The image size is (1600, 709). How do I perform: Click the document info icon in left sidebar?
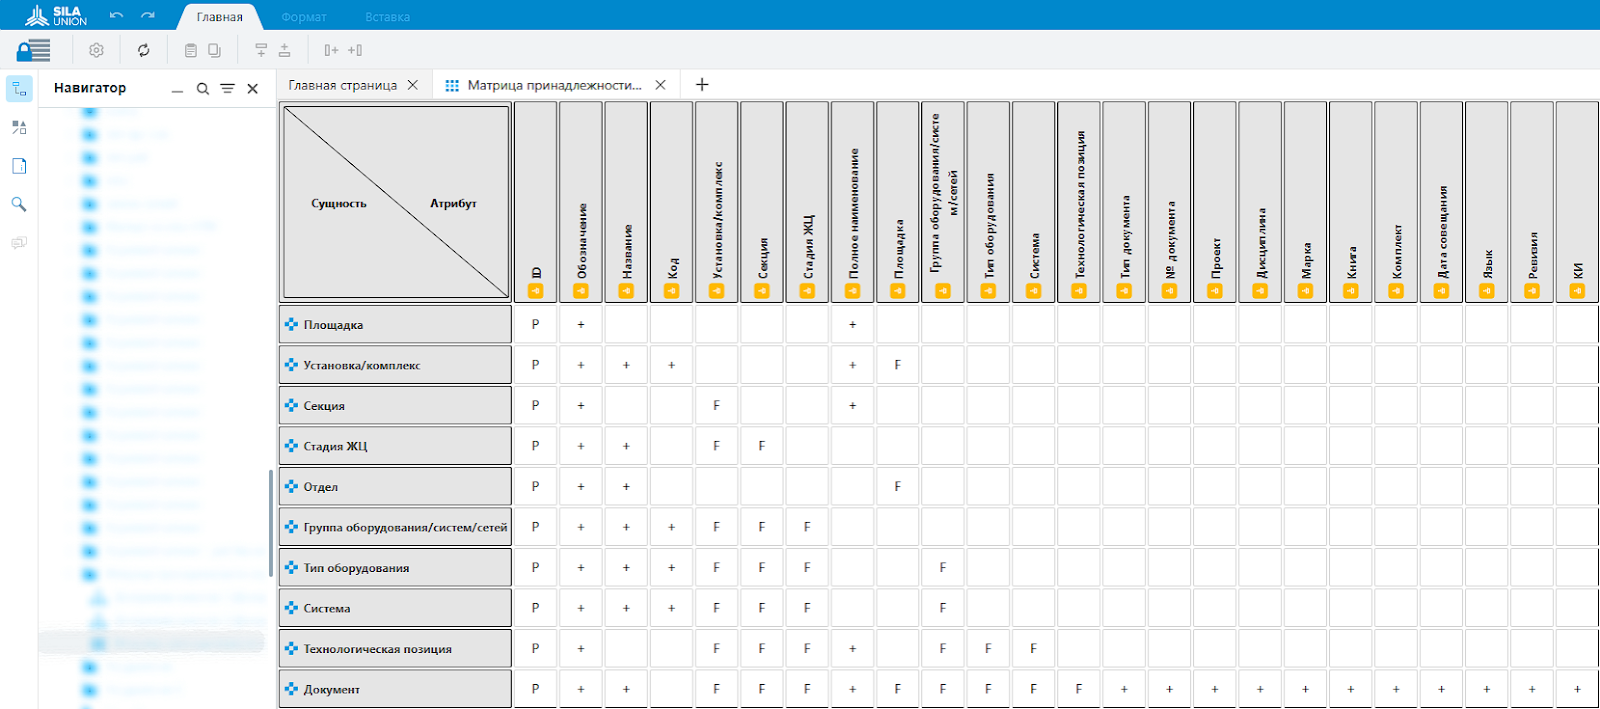tap(19, 166)
